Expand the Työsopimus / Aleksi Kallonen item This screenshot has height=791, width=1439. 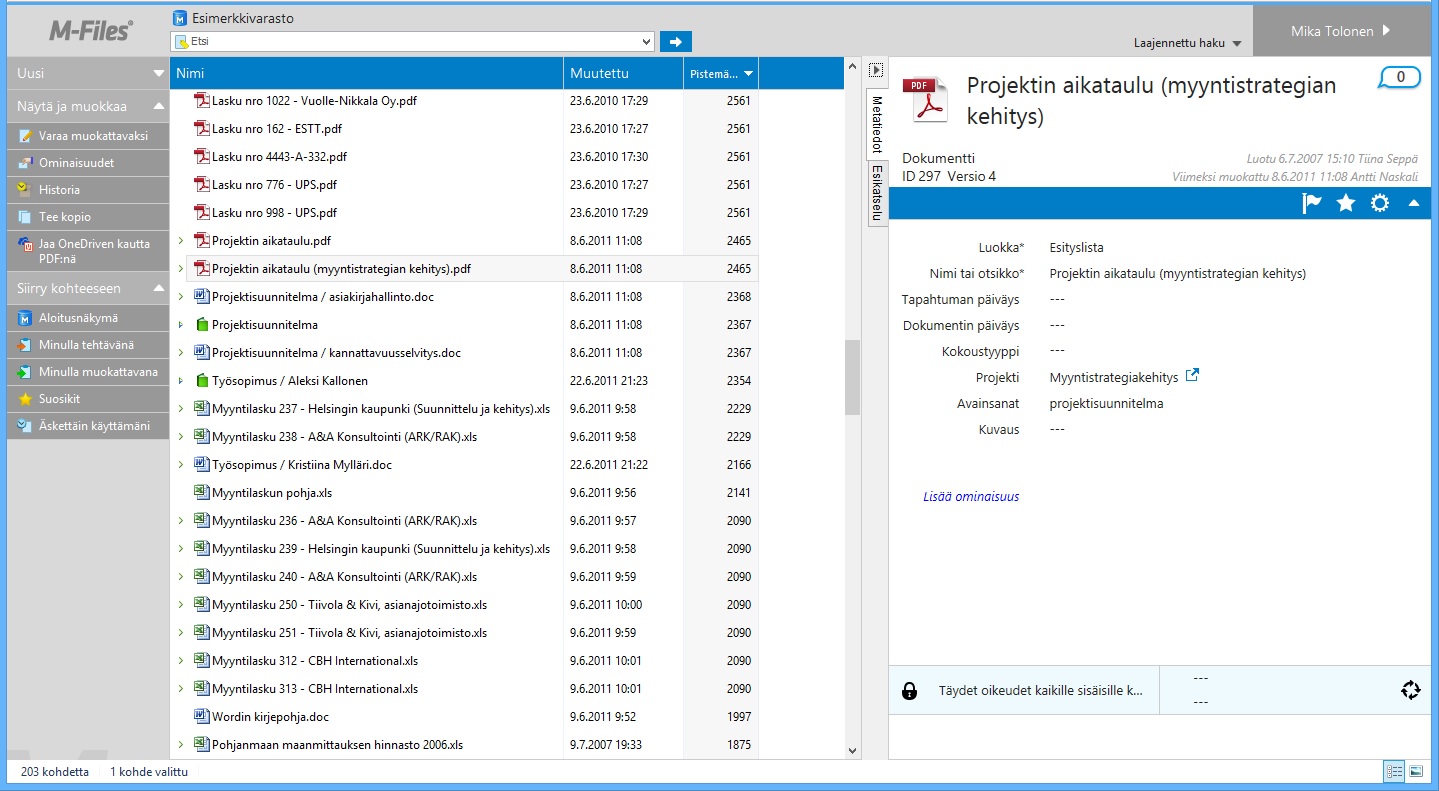[181, 381]
